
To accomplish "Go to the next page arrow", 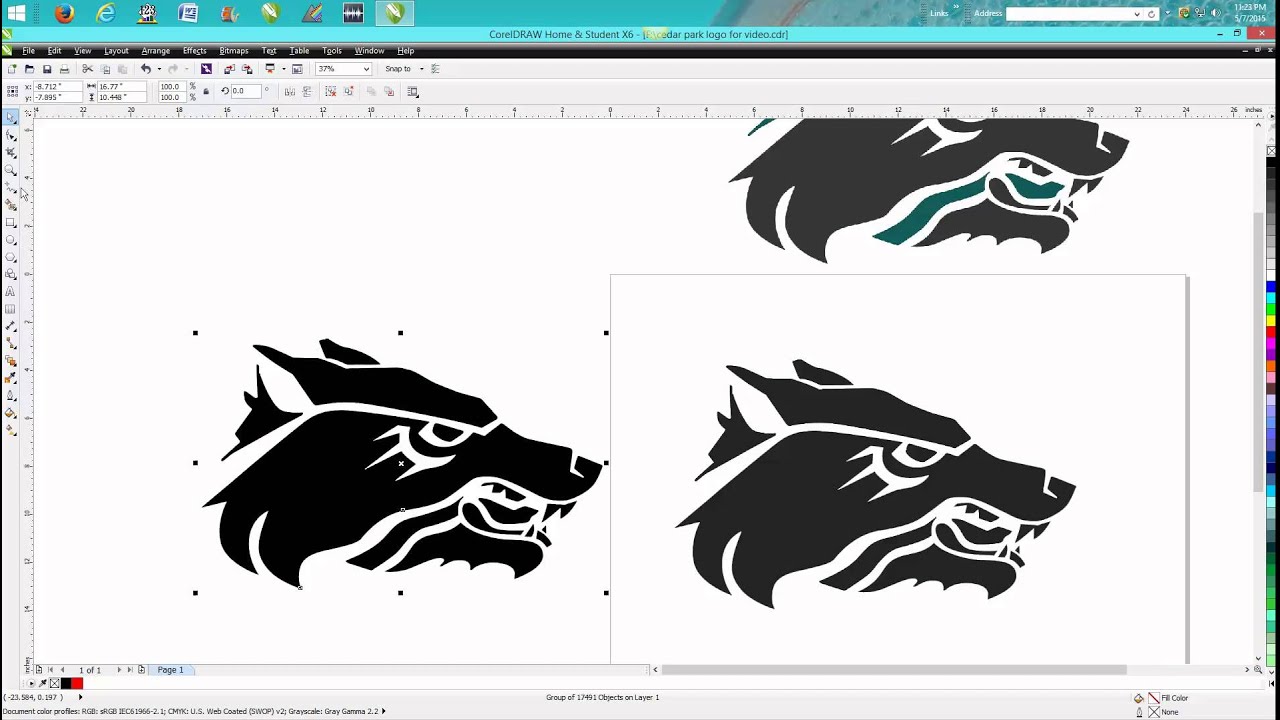I will pyautogui.click(x=119, y=670).
